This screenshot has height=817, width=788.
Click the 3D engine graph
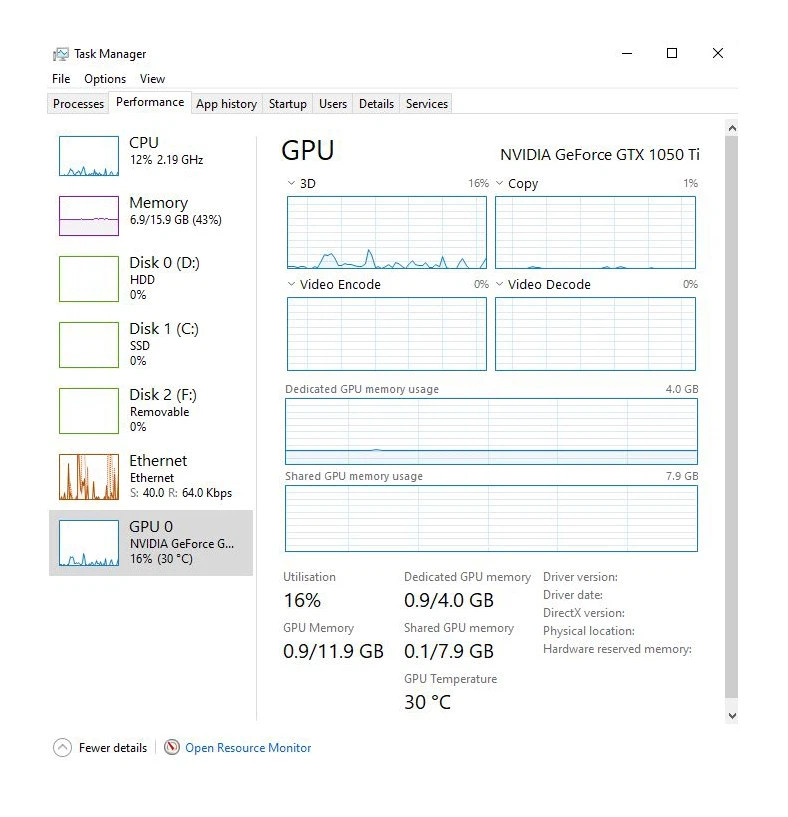pos(387,232)
